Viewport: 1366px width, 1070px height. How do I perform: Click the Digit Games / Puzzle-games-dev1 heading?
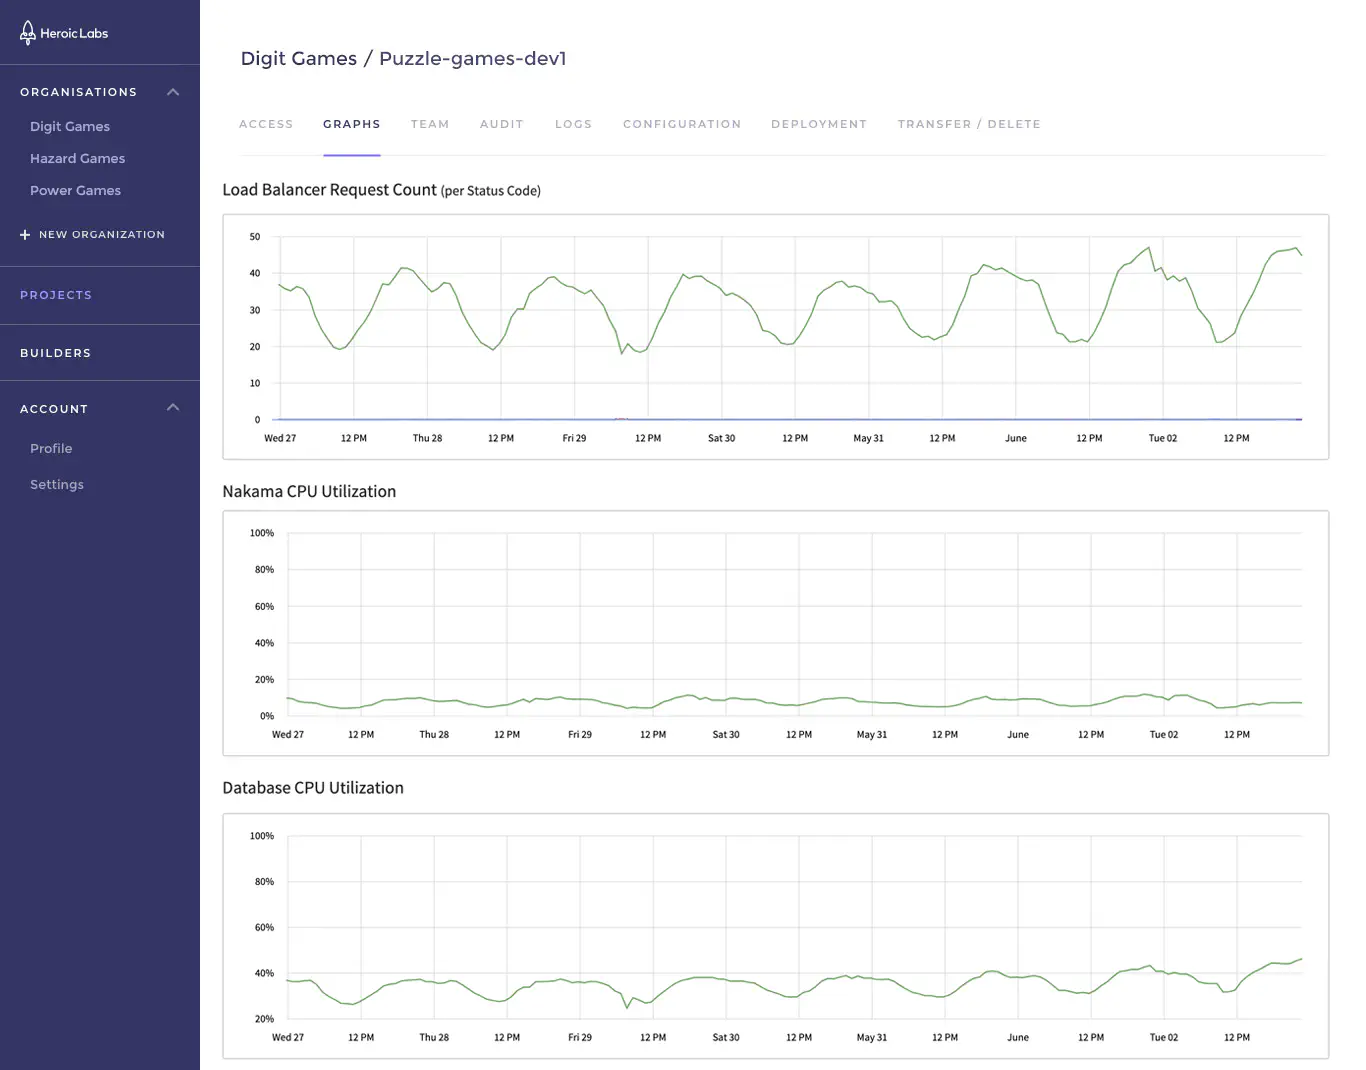point(404,58)
